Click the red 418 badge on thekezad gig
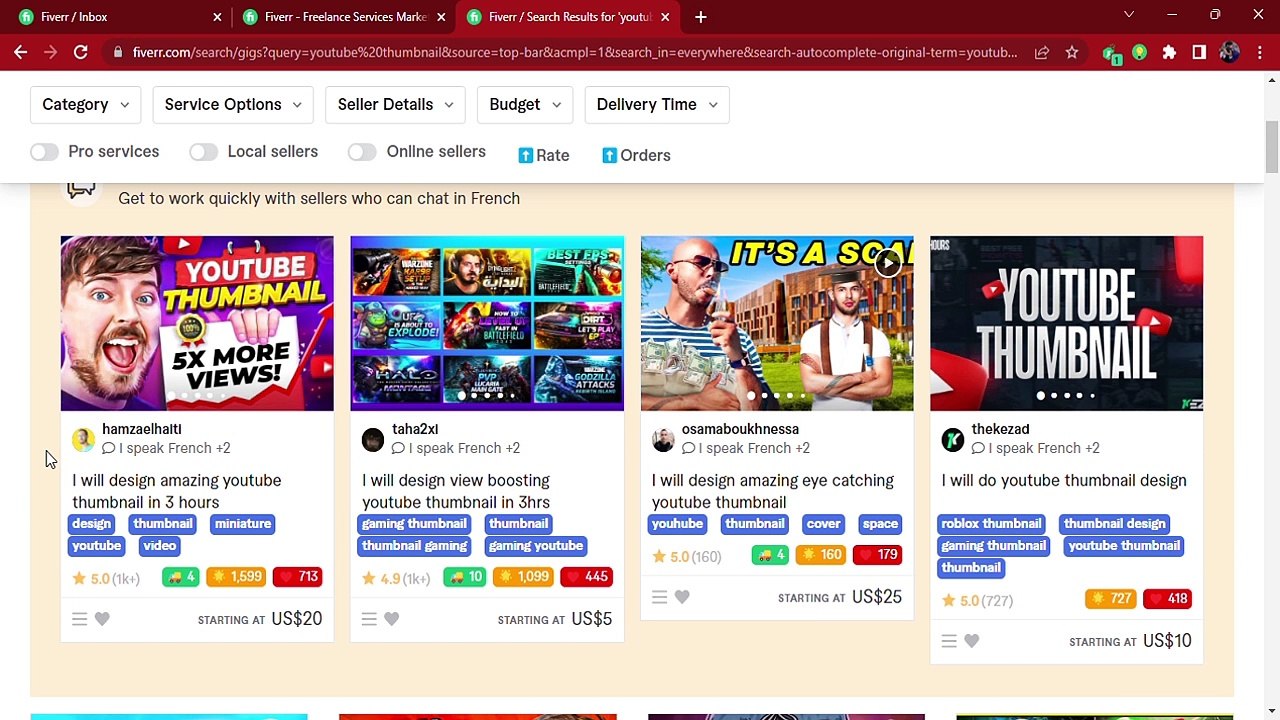 point(1167,599)
